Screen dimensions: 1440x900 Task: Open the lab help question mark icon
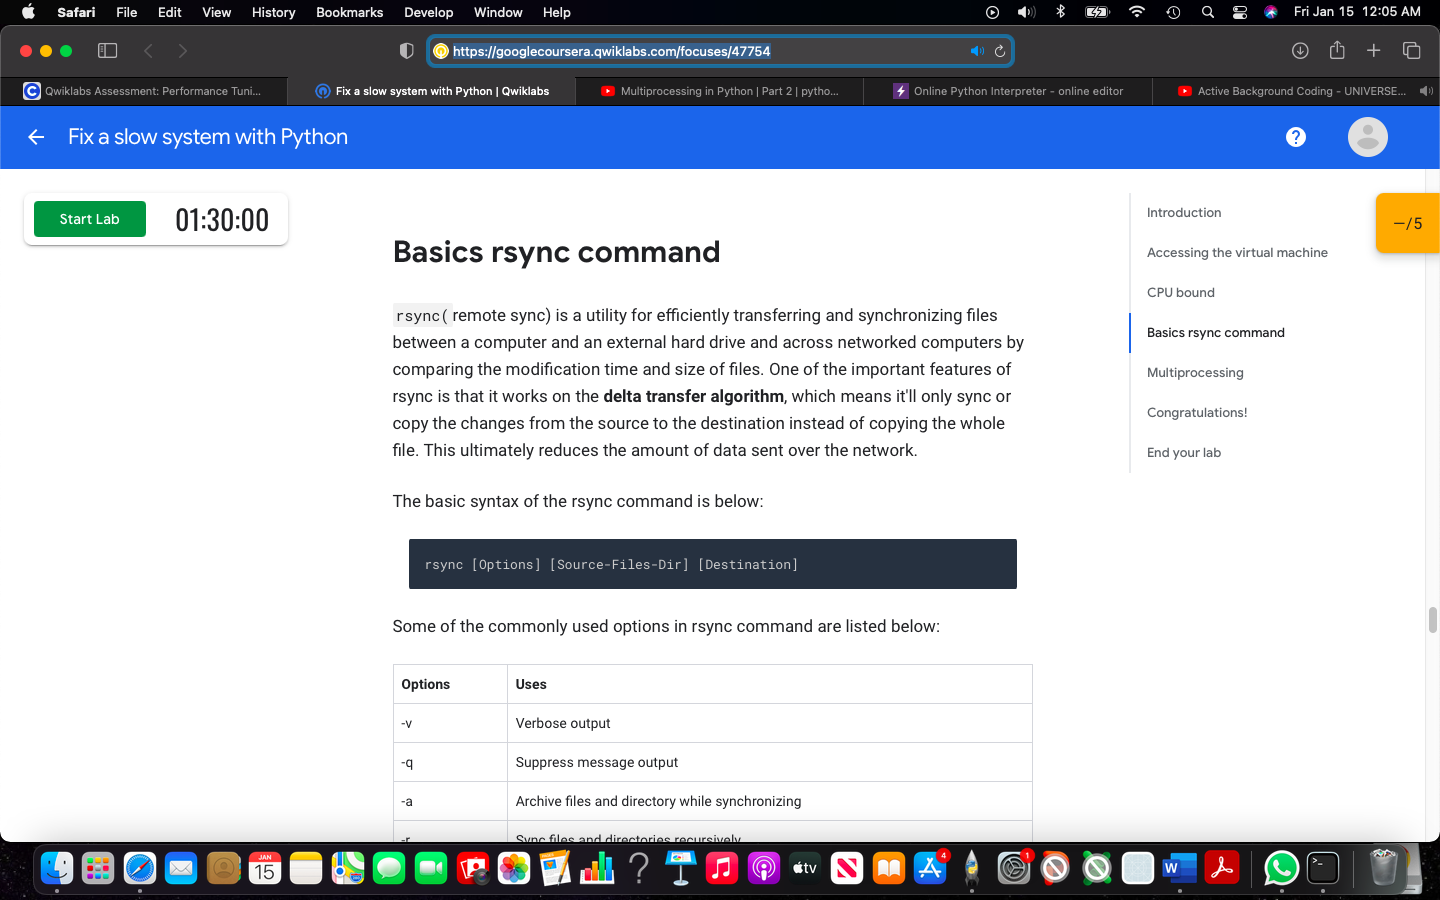[1296, 137]
